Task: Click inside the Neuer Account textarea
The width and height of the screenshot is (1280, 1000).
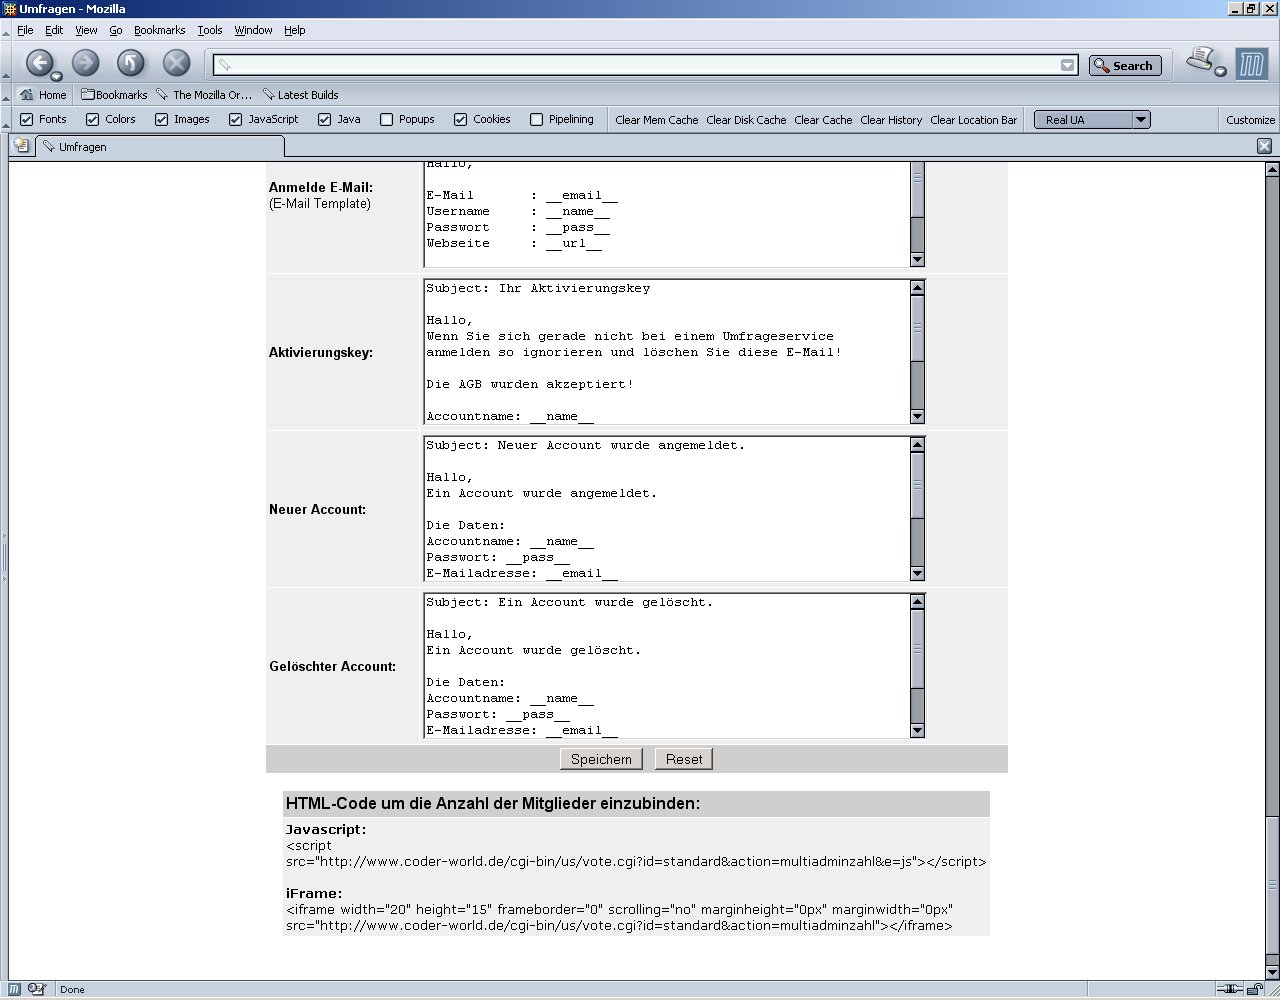Action: [x=667, y=509]
